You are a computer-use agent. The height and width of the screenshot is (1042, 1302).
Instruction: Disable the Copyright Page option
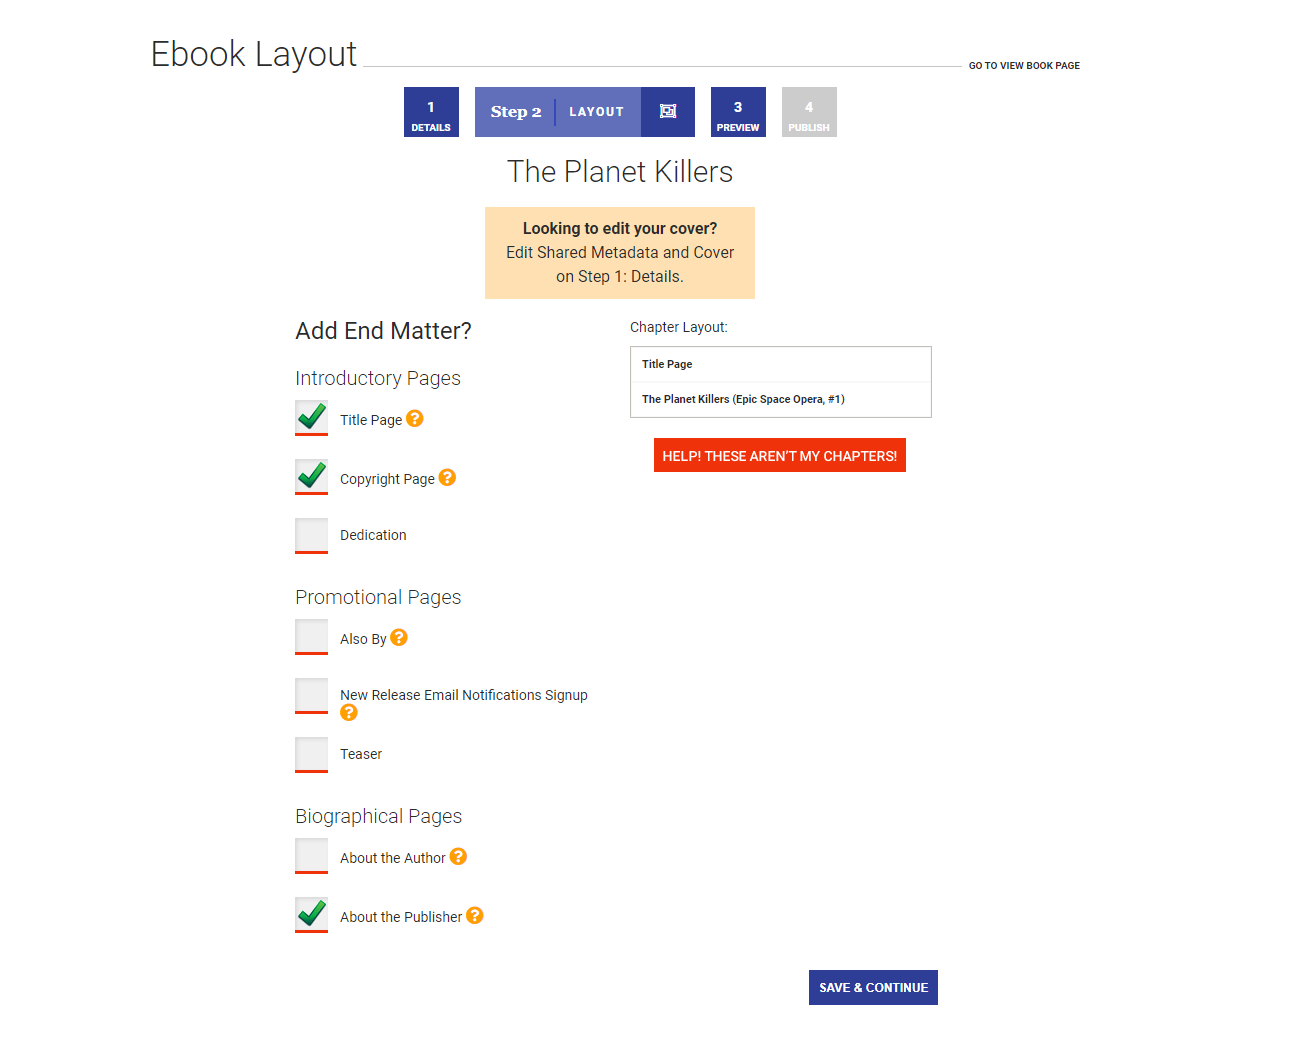click(x=311, y=476)
